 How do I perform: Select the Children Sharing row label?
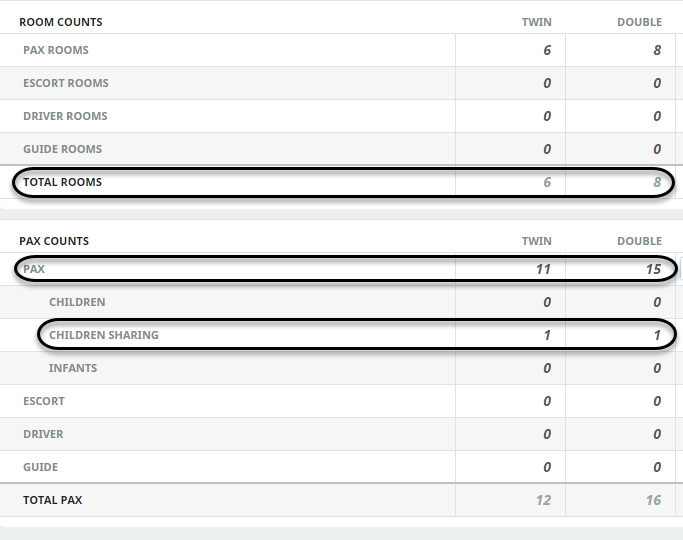point(104,335)
